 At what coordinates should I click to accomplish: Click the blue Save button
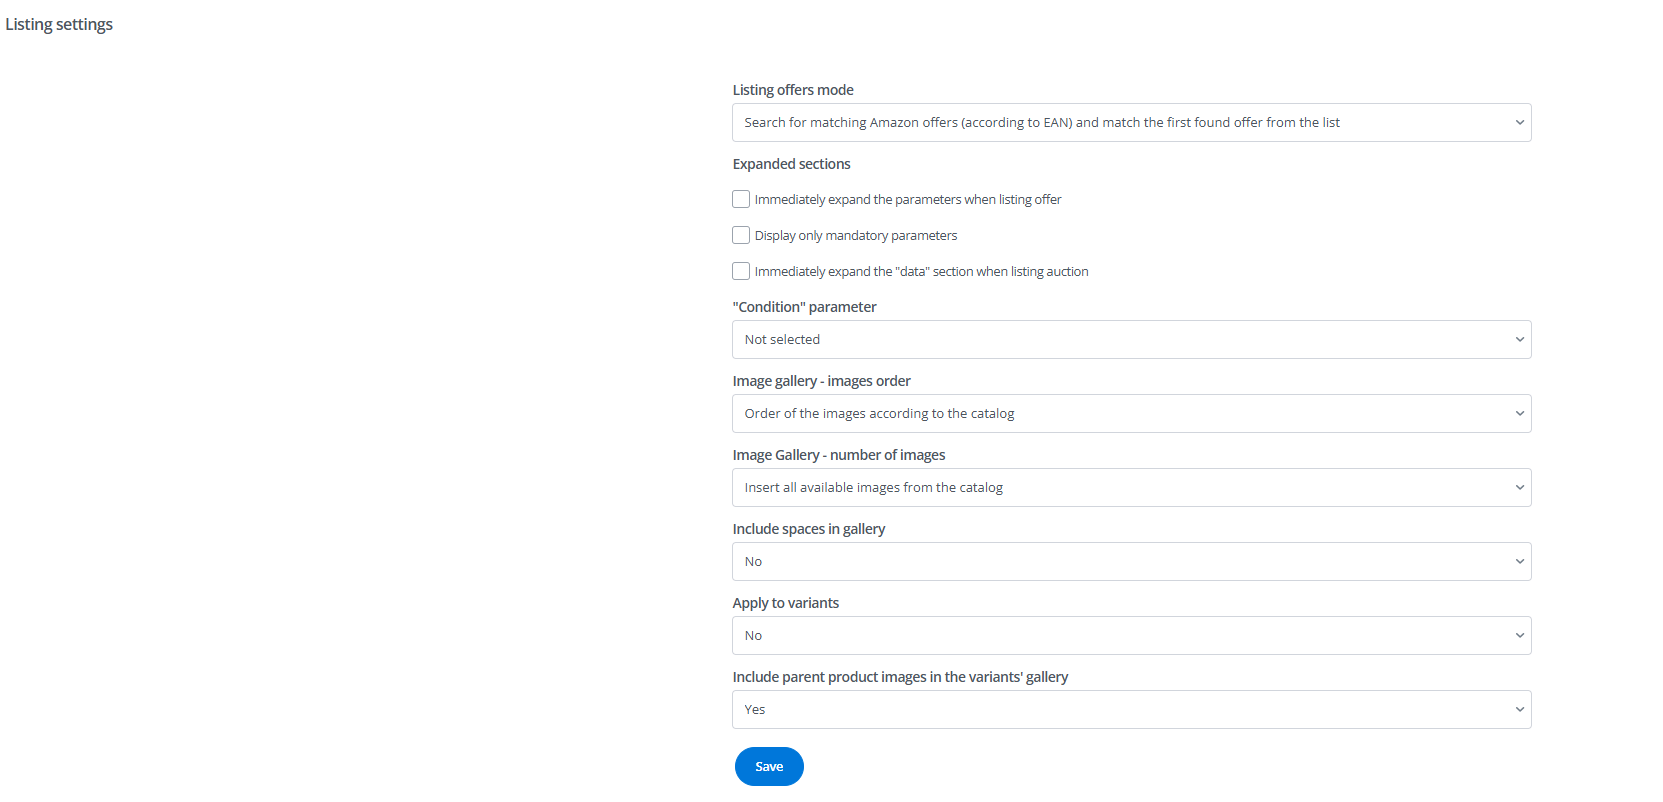coord(769,767)
